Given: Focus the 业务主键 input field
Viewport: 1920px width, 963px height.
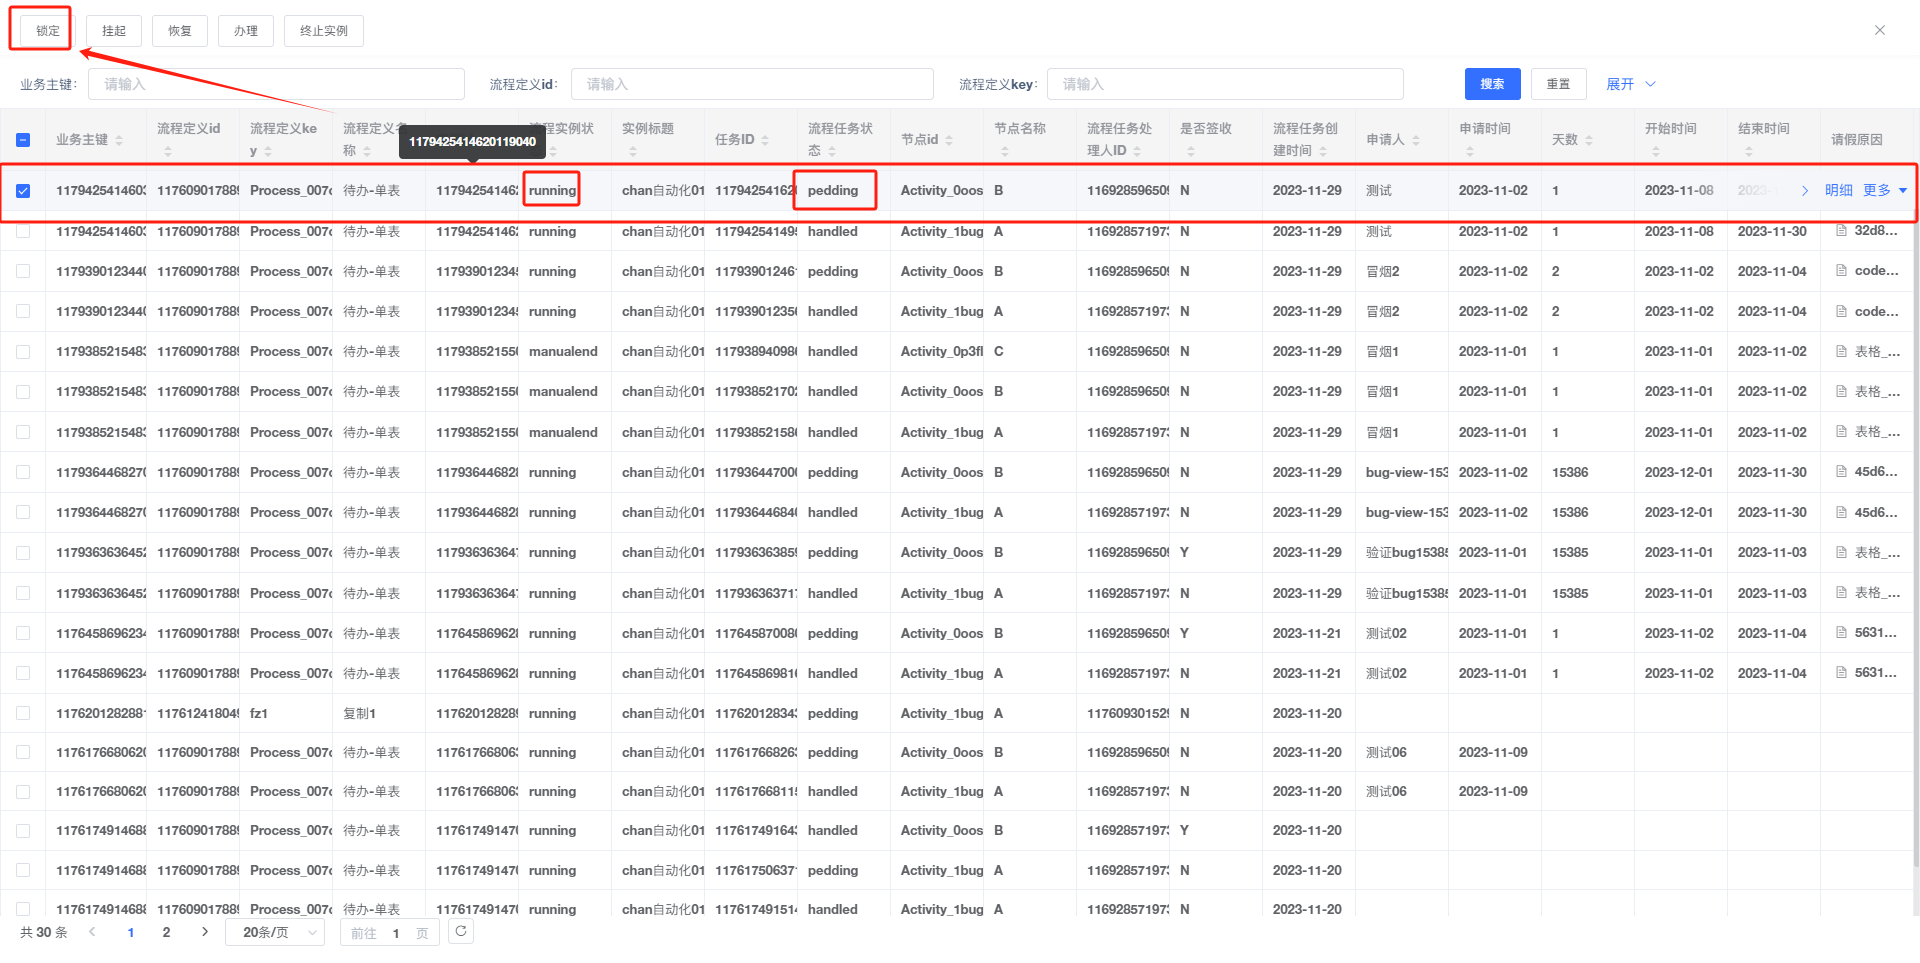Looking at the screenshot, I should coord(276,84).
